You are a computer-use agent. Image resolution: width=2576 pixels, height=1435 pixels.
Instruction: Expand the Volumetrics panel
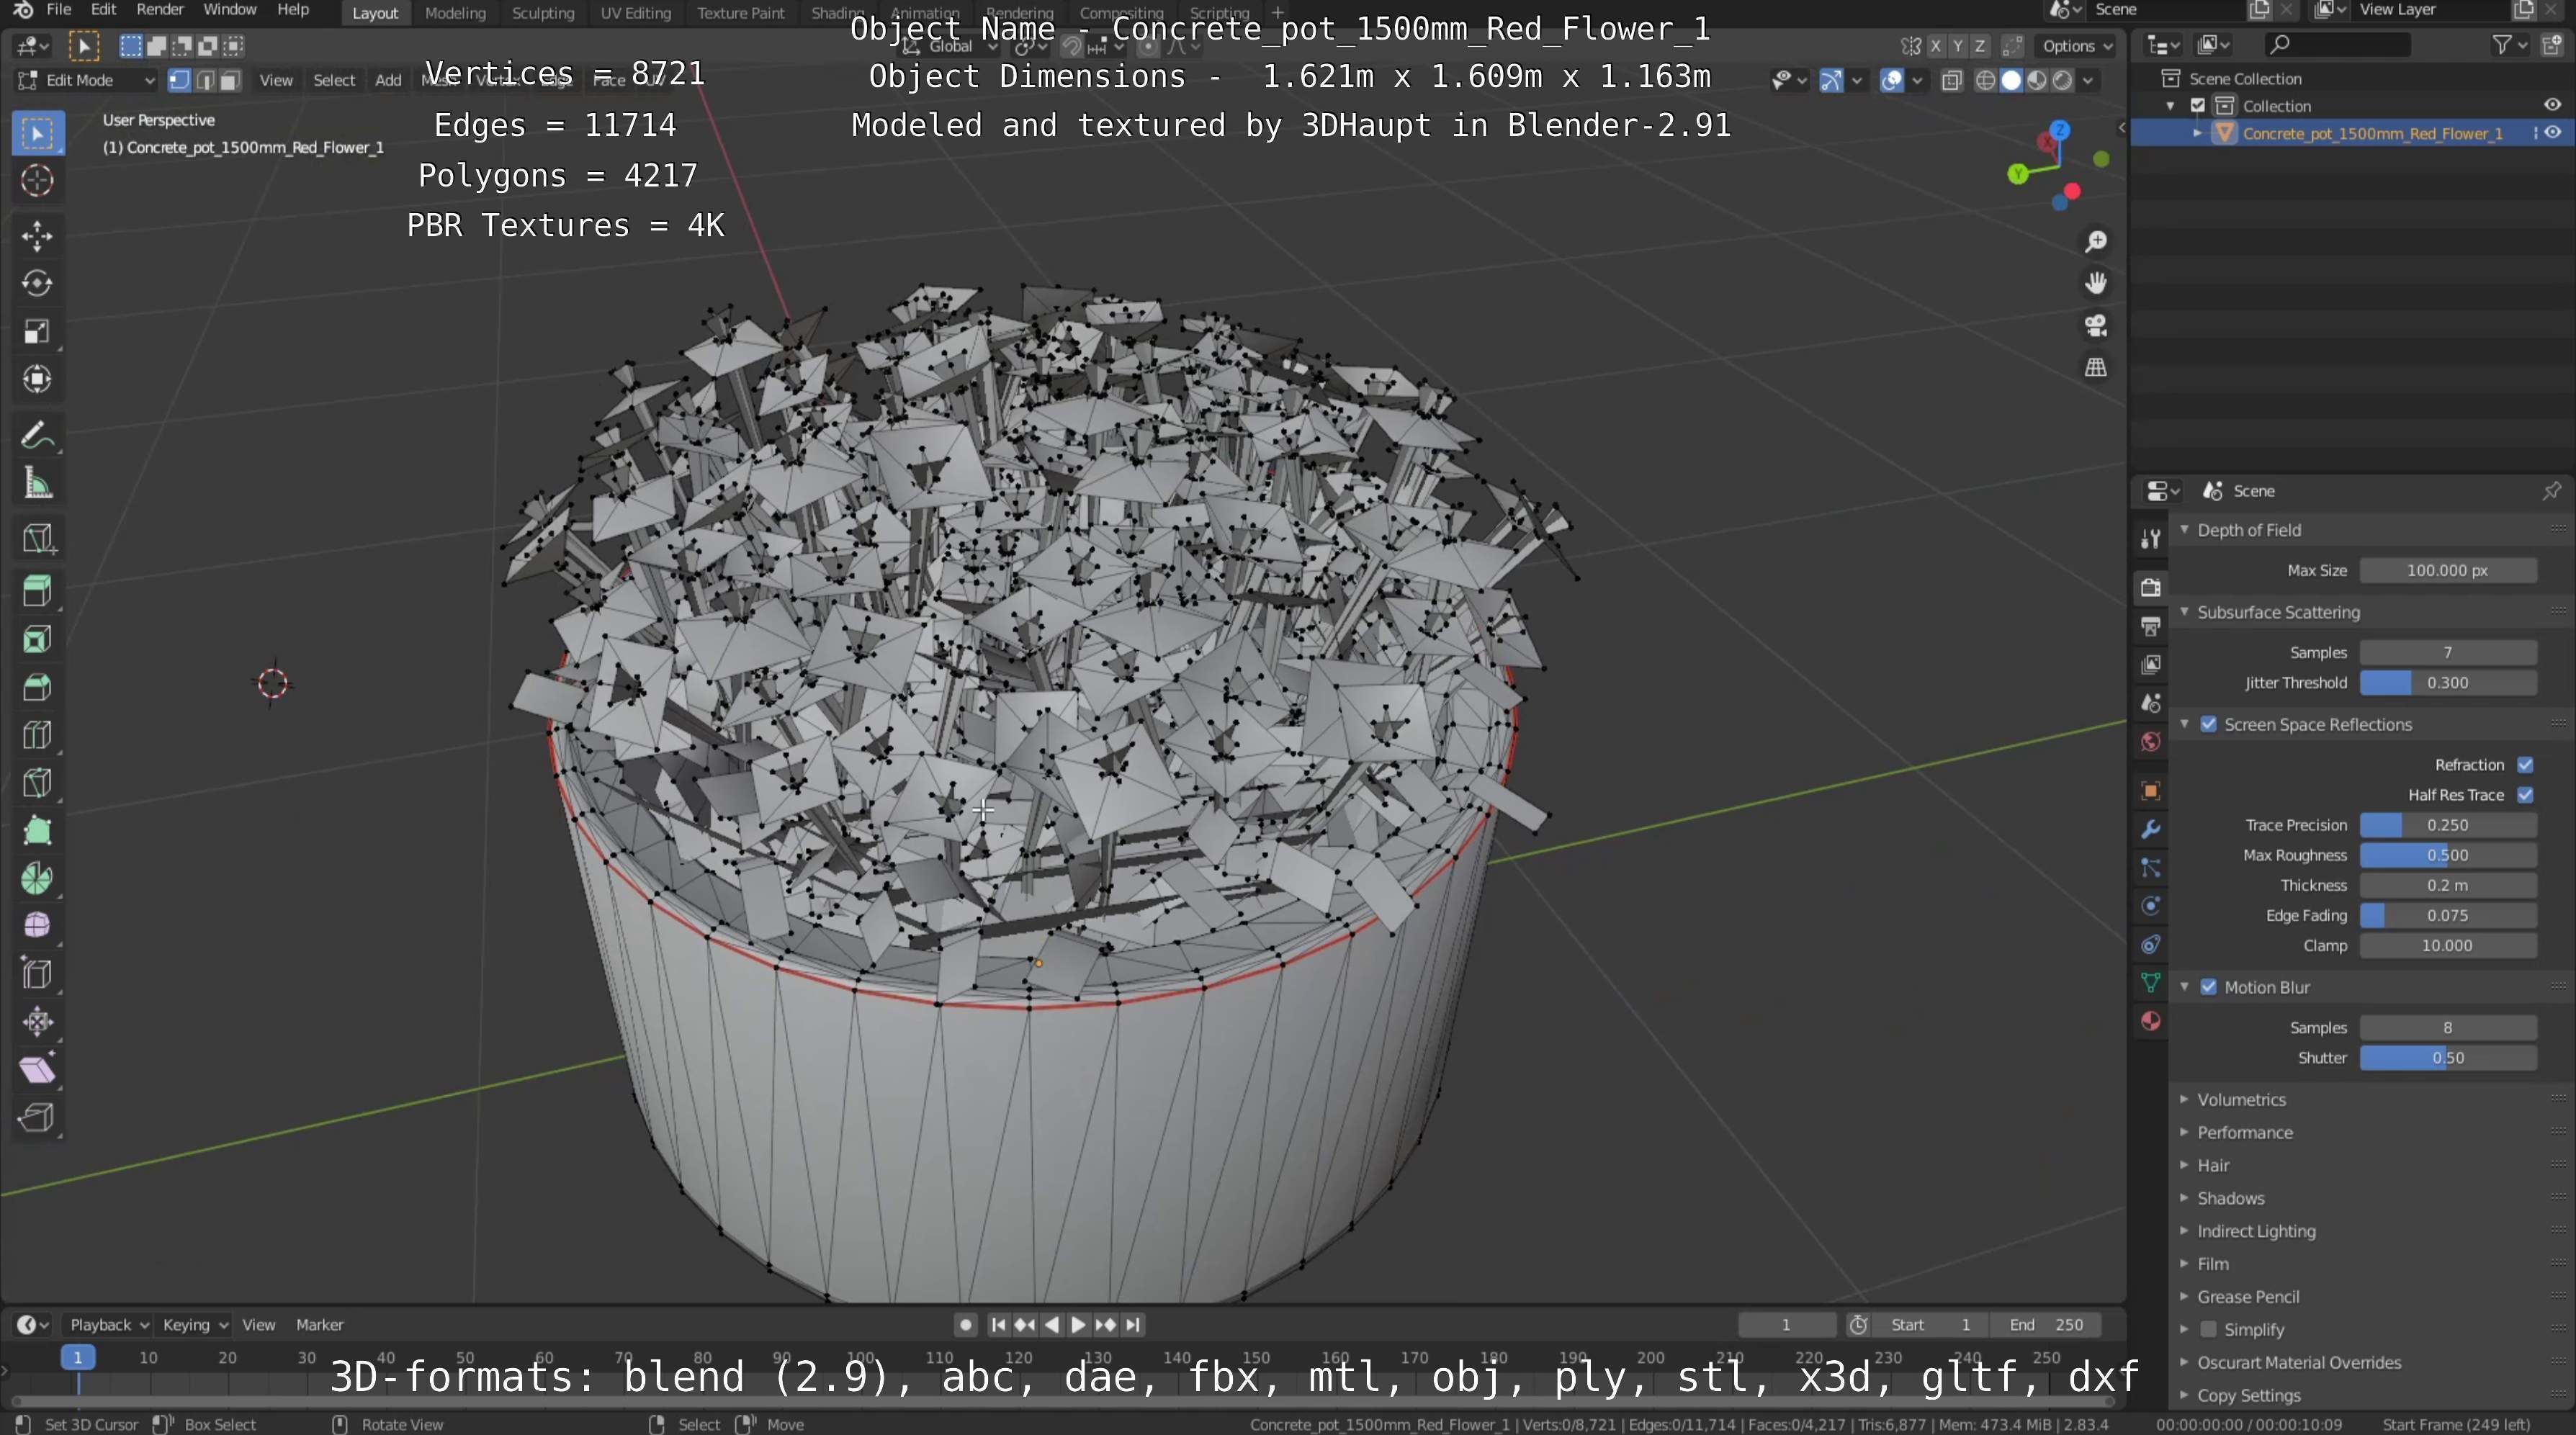coord(2185,1100)
